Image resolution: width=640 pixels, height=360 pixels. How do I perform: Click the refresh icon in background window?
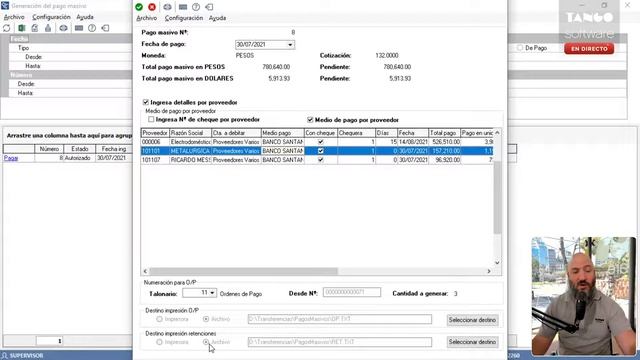click(7, 28)
